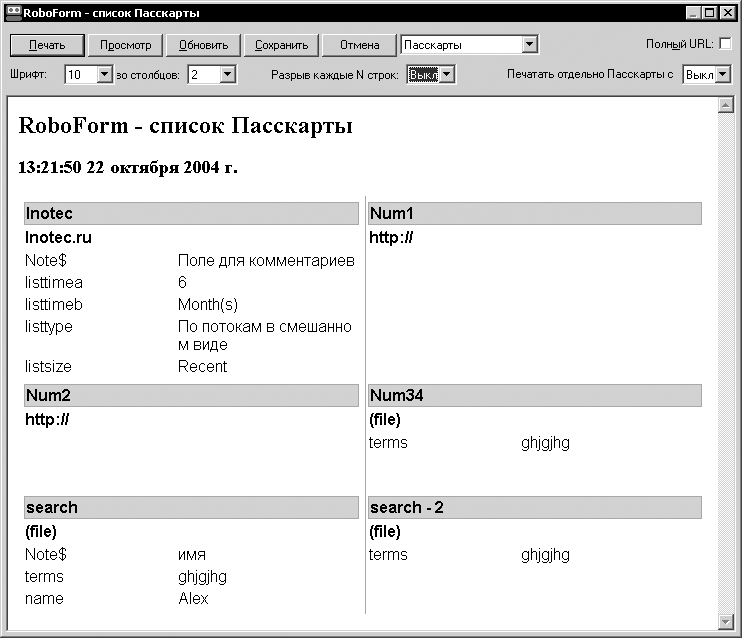Select the Num2 passcard header
The image size is (742, 638).
point(191,395)
